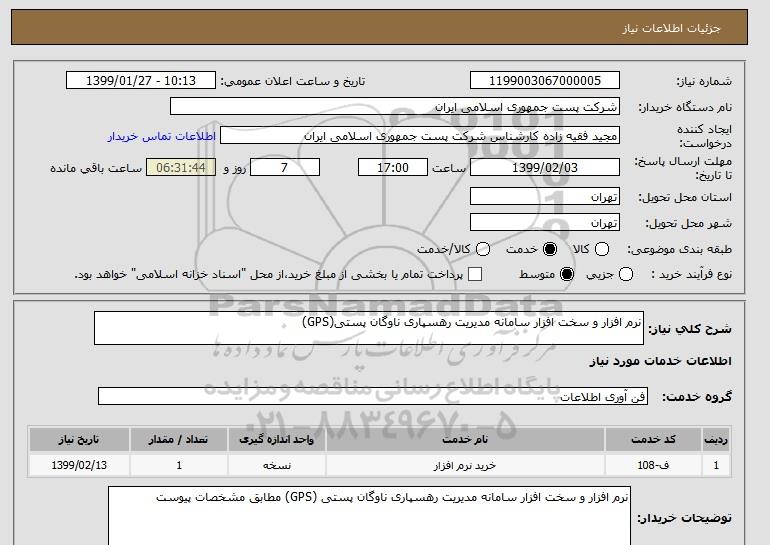770x545 pixels.
Task: Click the توضیحات خریدار text area
Action: pos(369,516)
